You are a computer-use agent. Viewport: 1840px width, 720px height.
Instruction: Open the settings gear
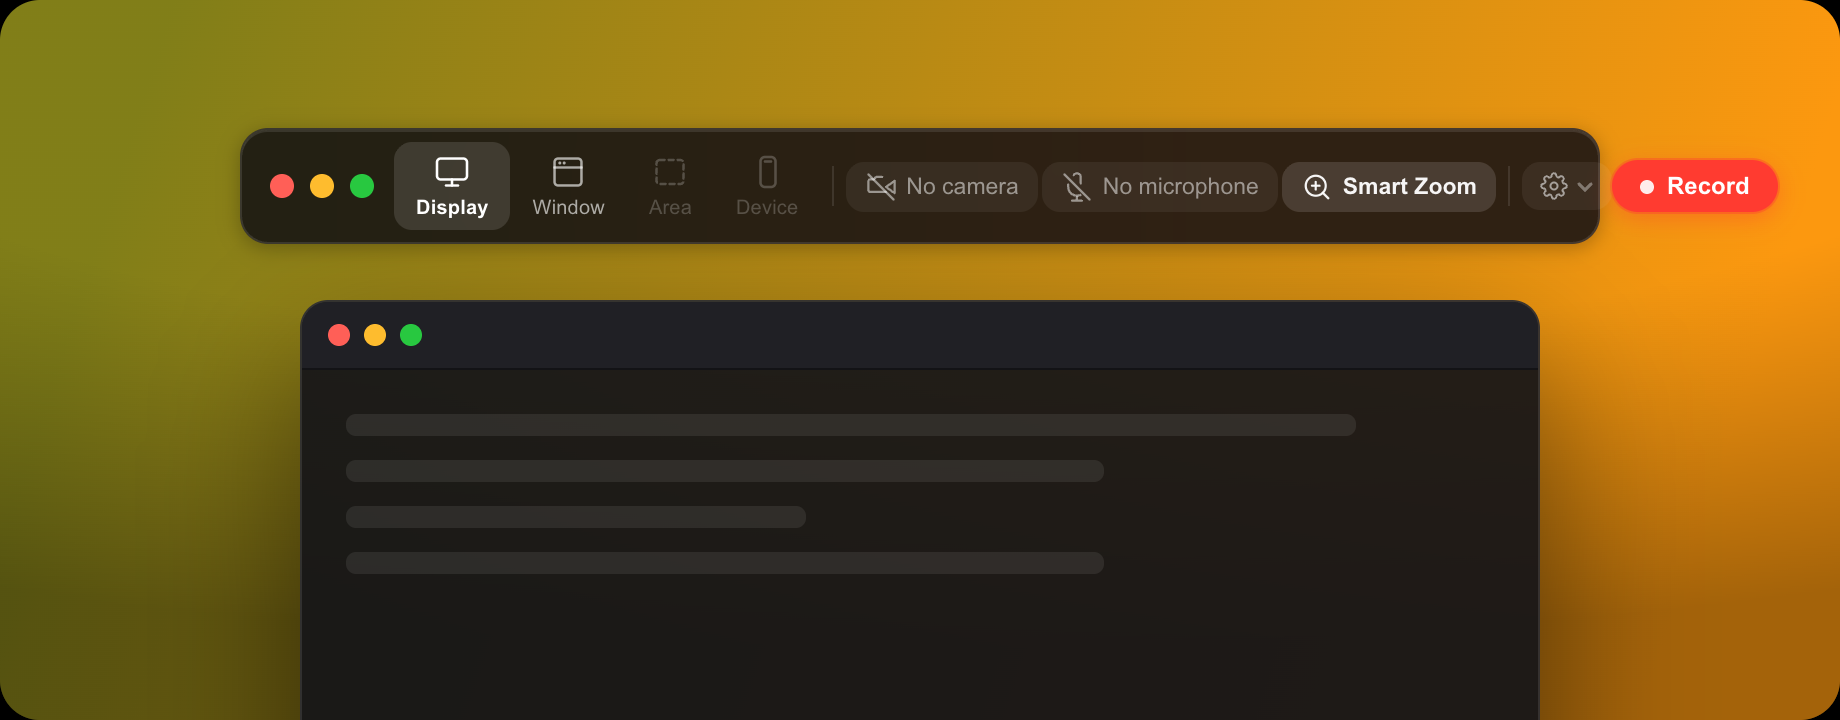1554,187
